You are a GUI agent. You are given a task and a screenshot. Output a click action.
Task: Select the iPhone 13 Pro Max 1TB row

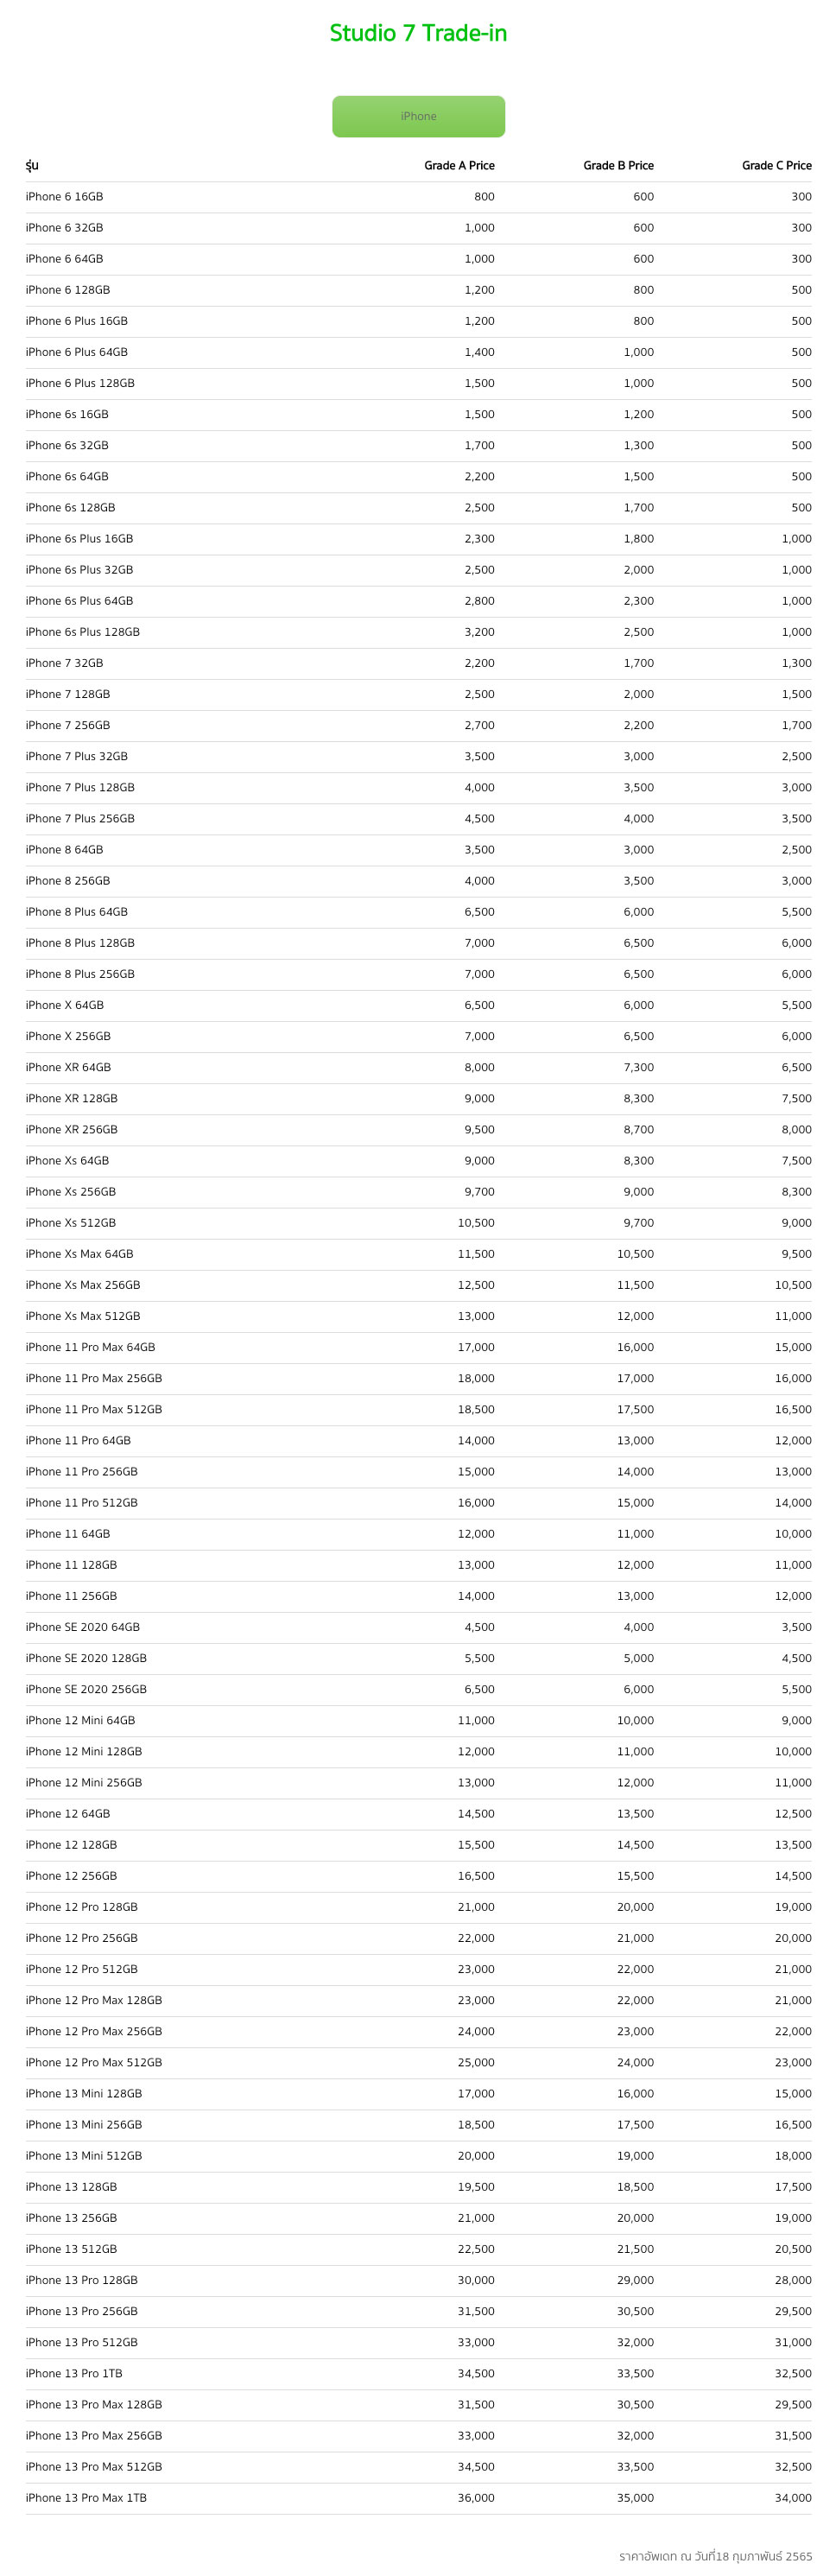[x=418, y=2497]
